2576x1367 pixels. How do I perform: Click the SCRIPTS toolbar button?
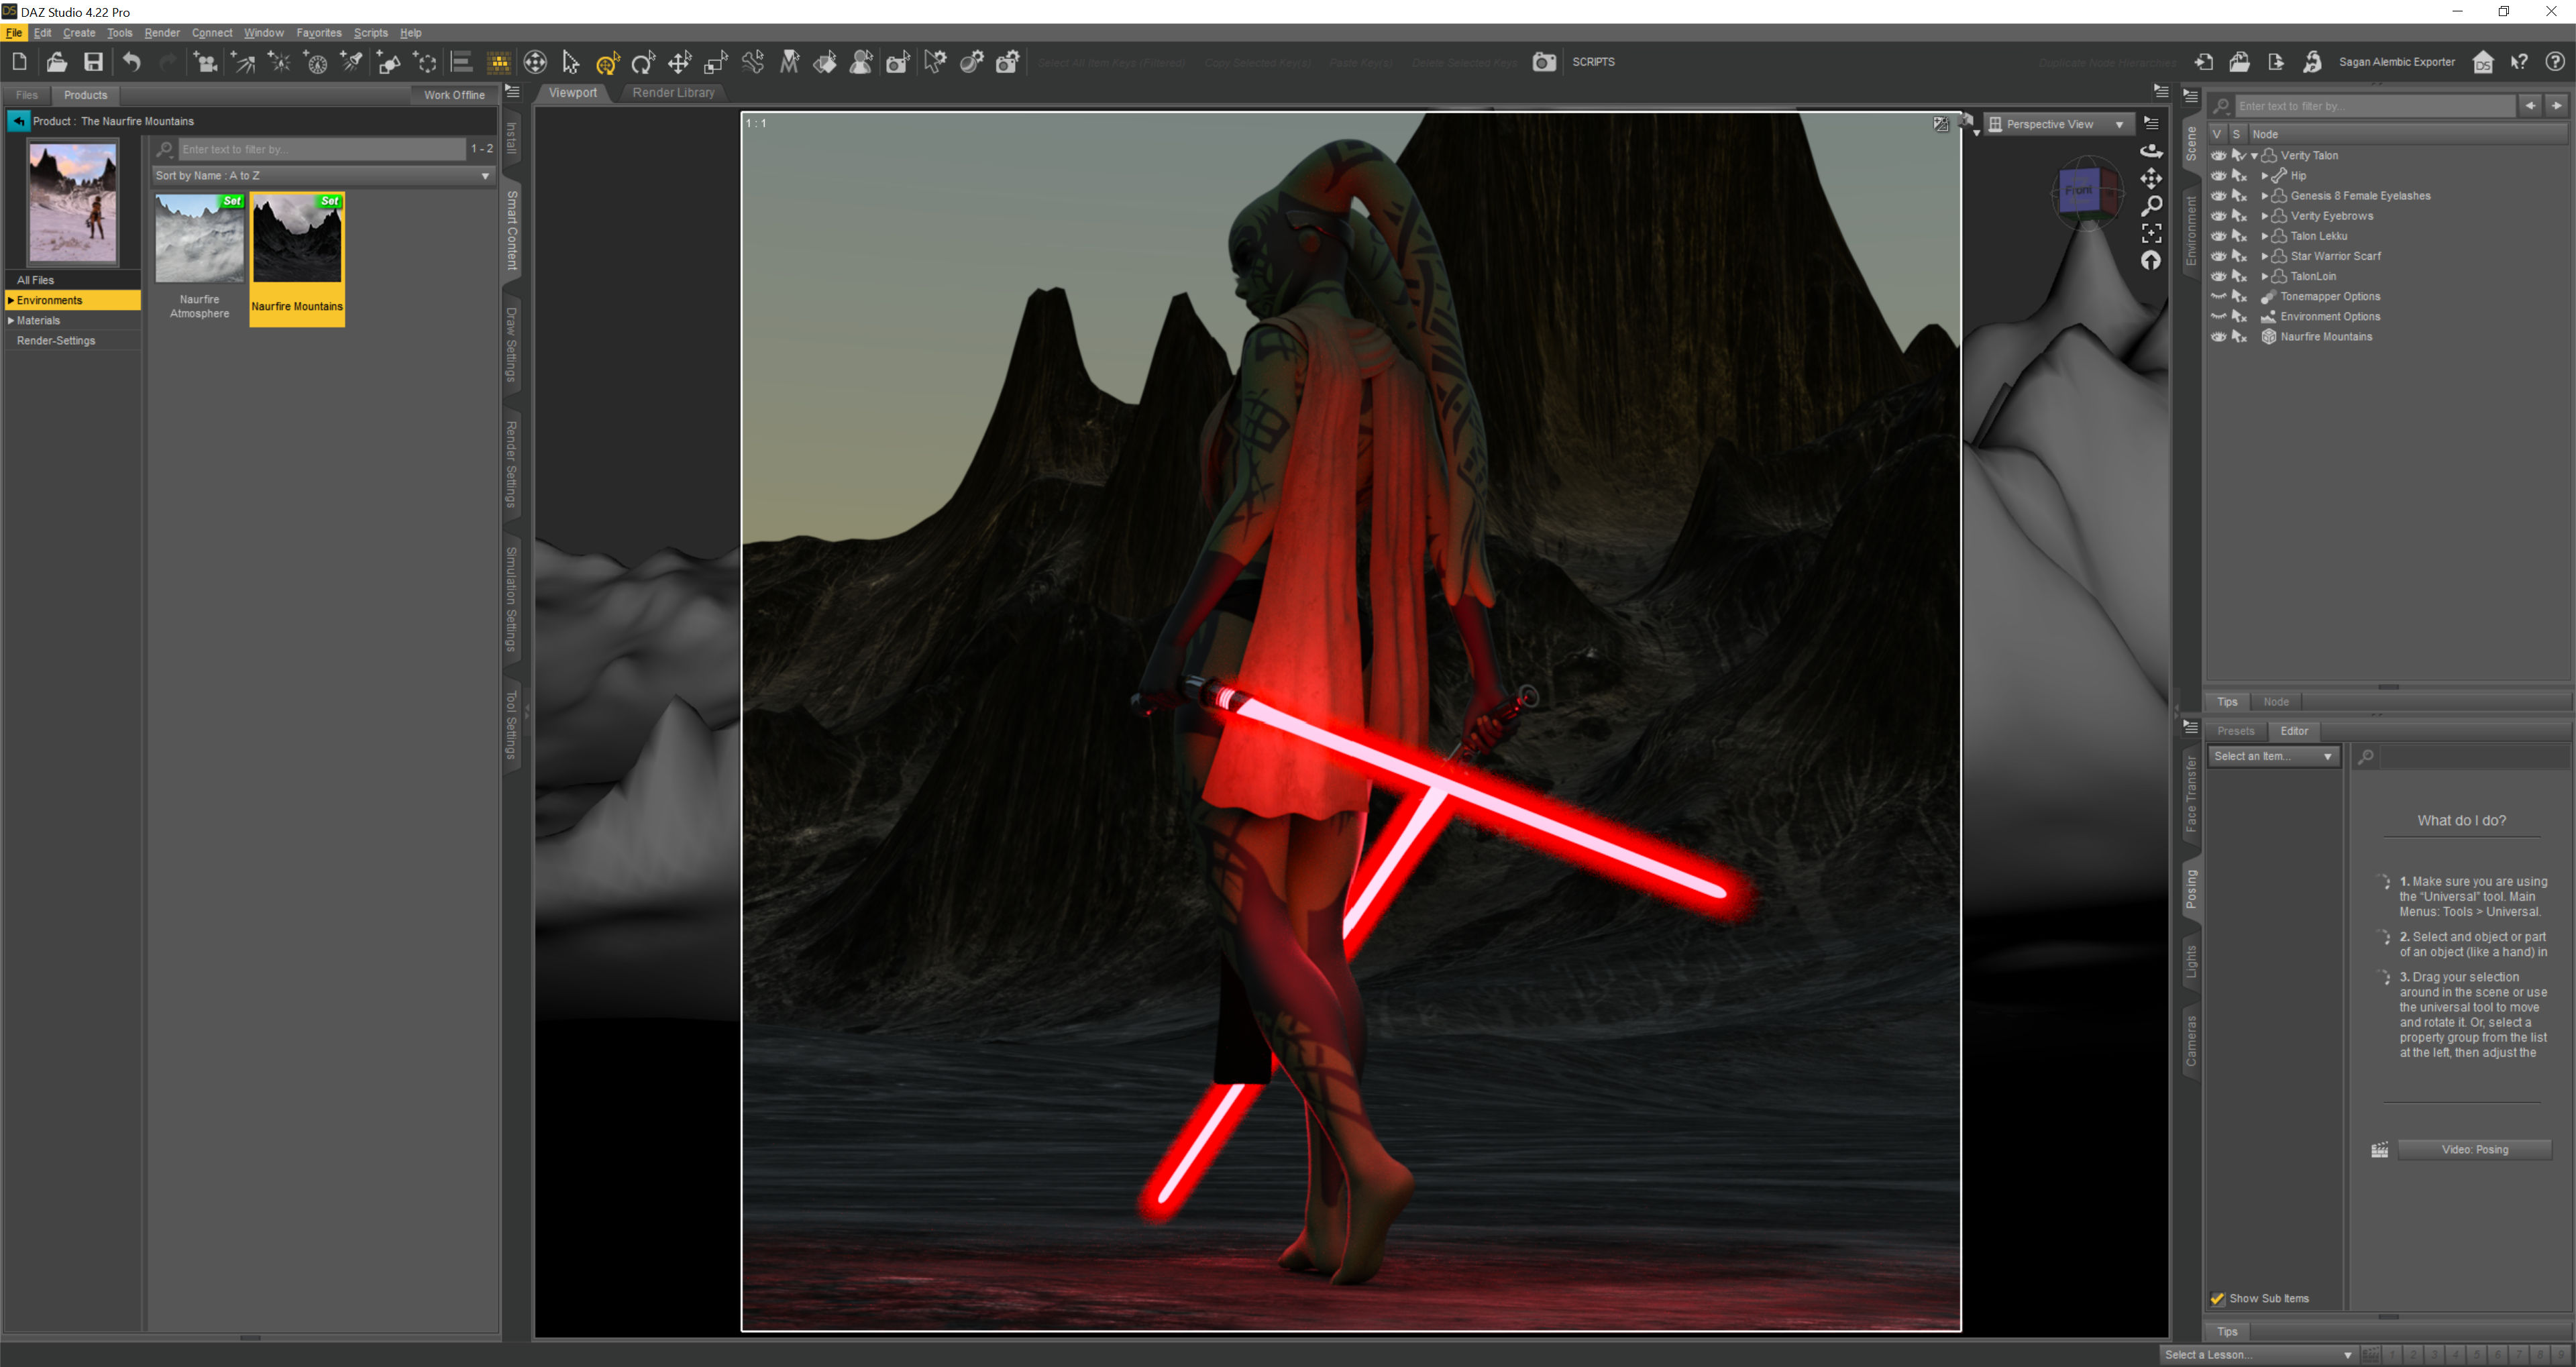[x=1593, y=62]
